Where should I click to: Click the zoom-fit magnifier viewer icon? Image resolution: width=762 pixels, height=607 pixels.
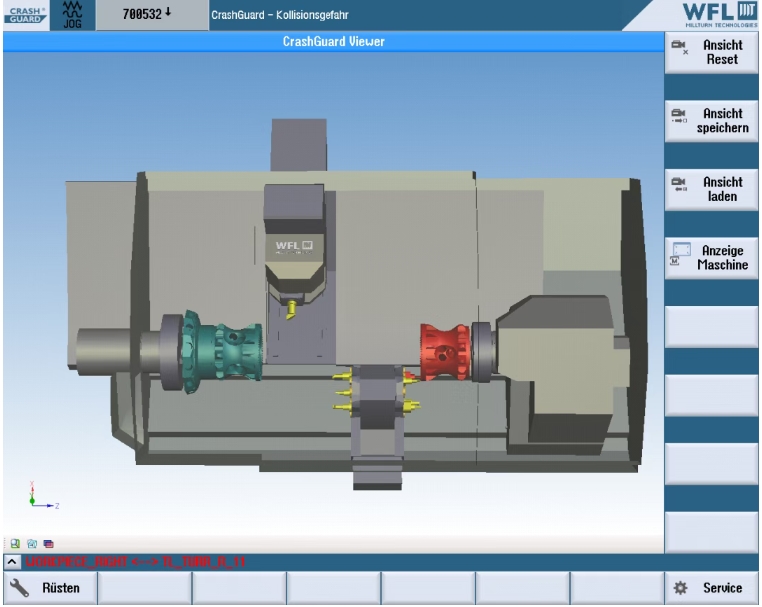[15, 543]
